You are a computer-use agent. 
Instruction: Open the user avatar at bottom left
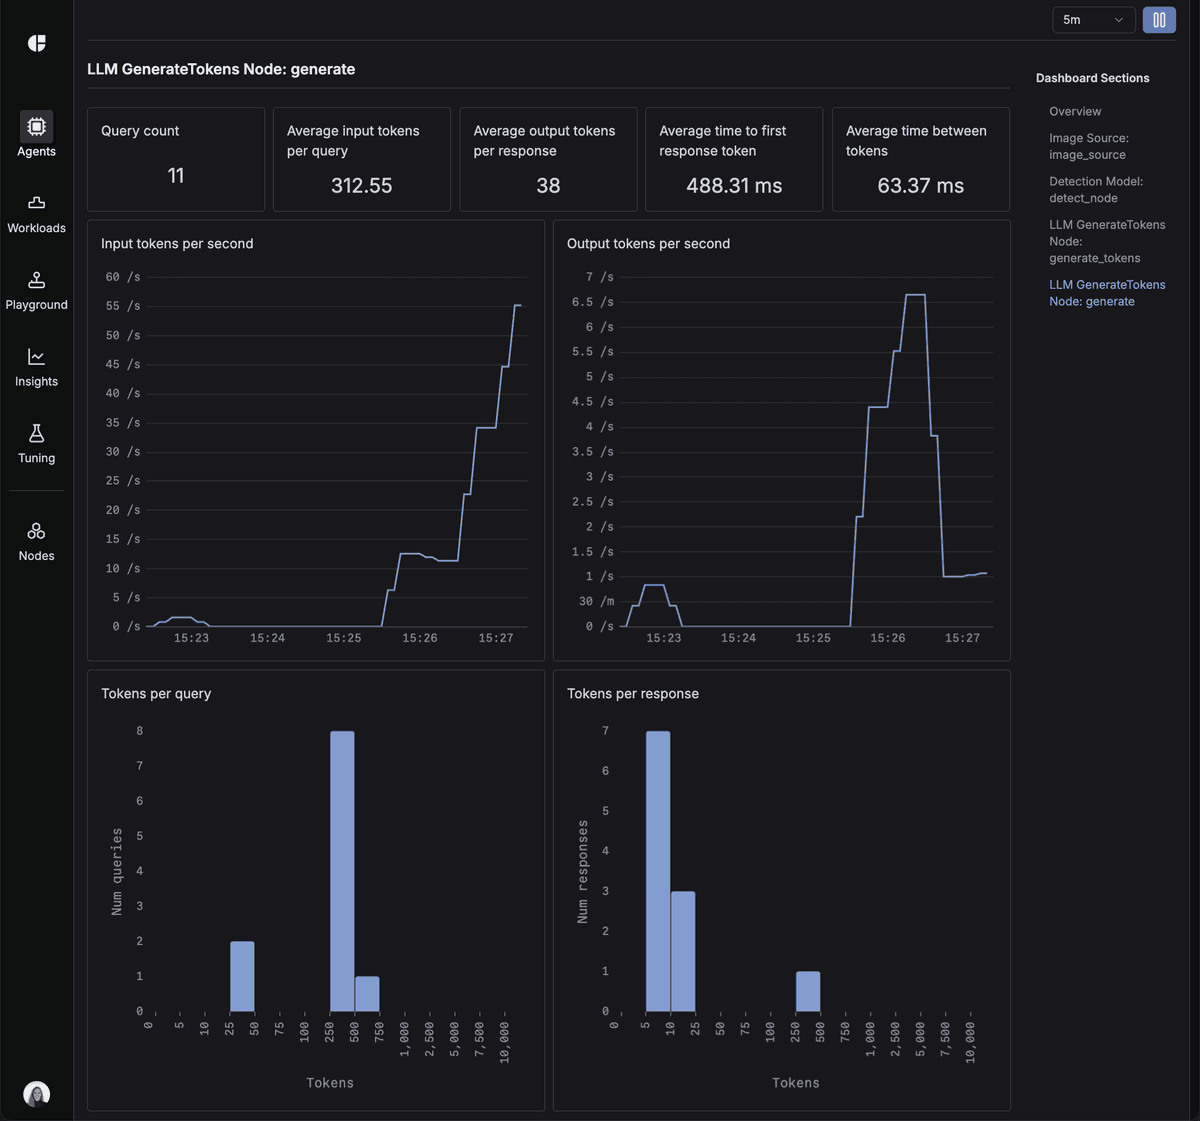(36, 1093)
